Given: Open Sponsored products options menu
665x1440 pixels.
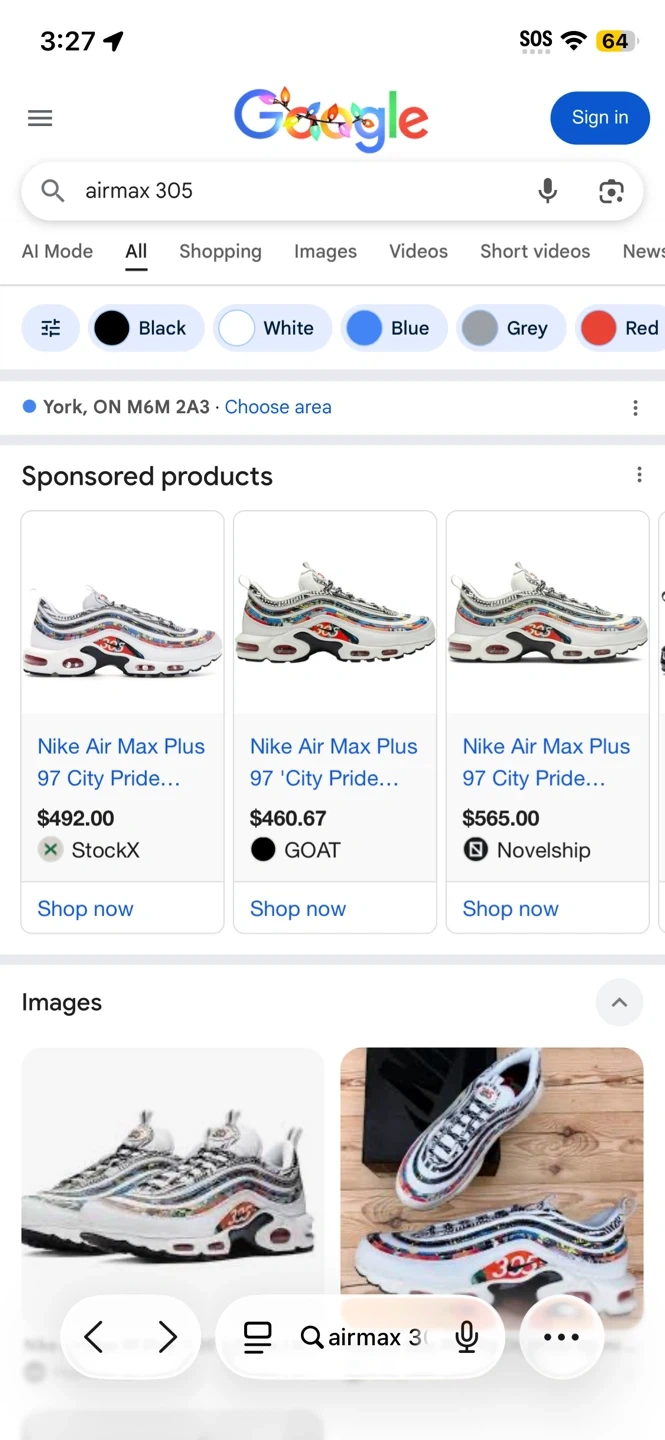Looking at the screenshot, I should [639, 476].
